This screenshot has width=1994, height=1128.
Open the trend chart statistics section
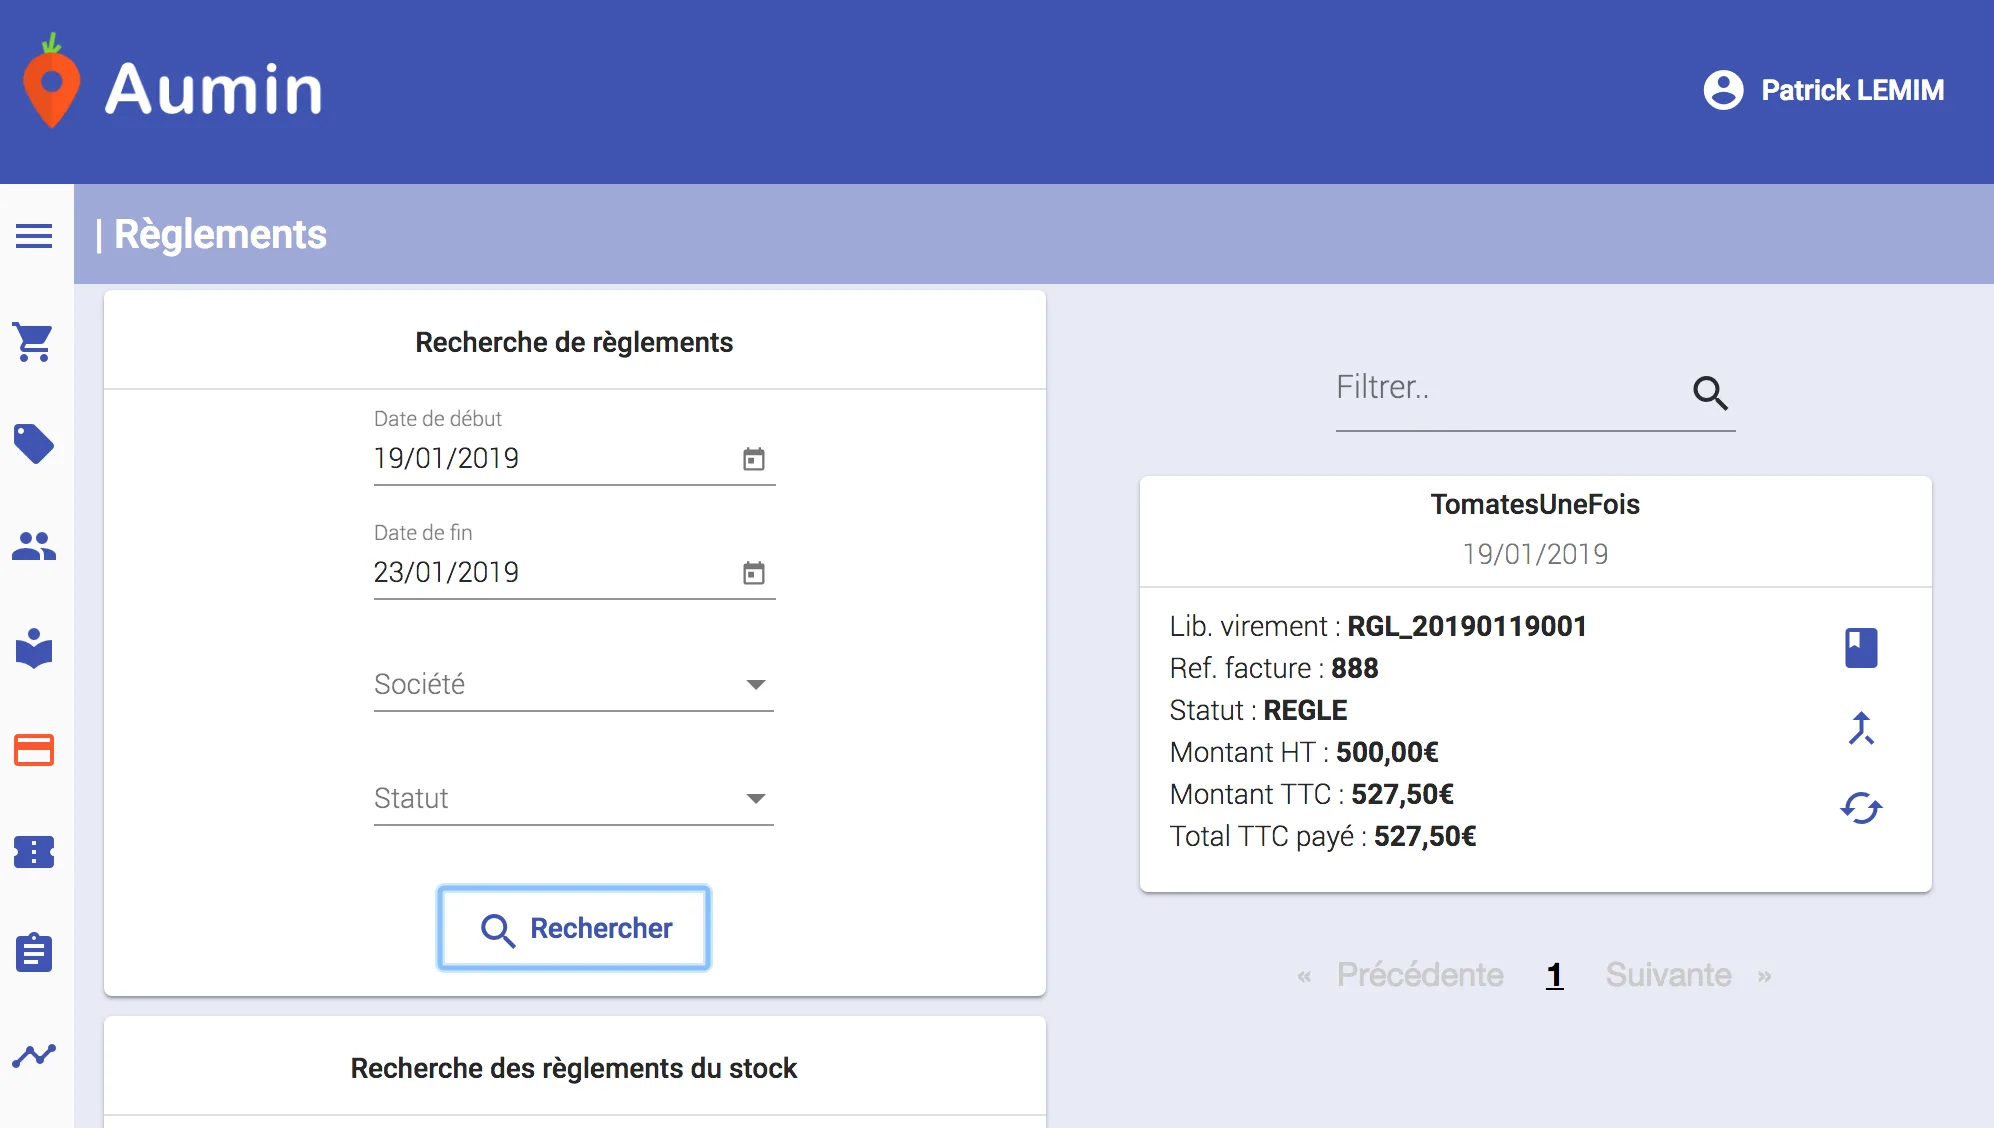tap(34, 1055)
